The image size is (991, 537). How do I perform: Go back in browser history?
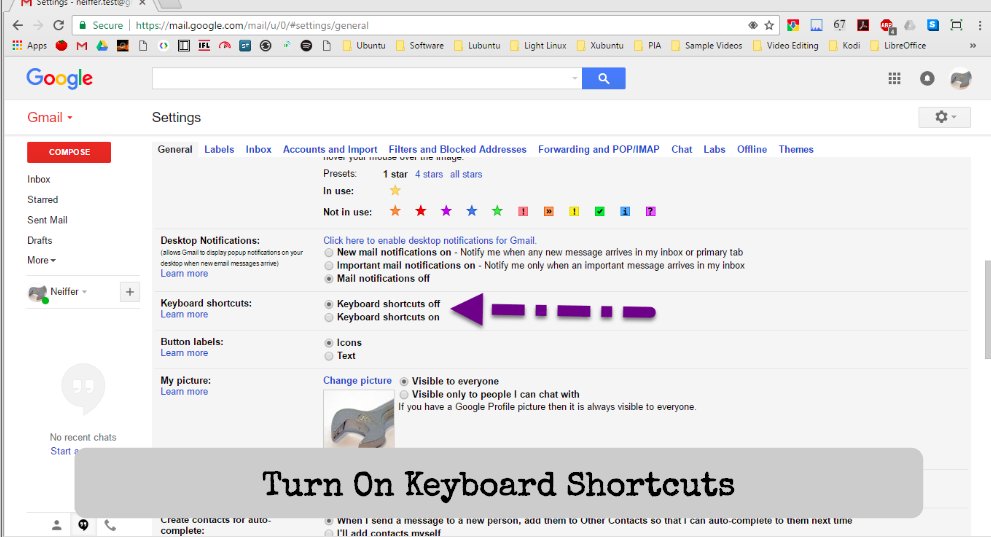[18, 25]
